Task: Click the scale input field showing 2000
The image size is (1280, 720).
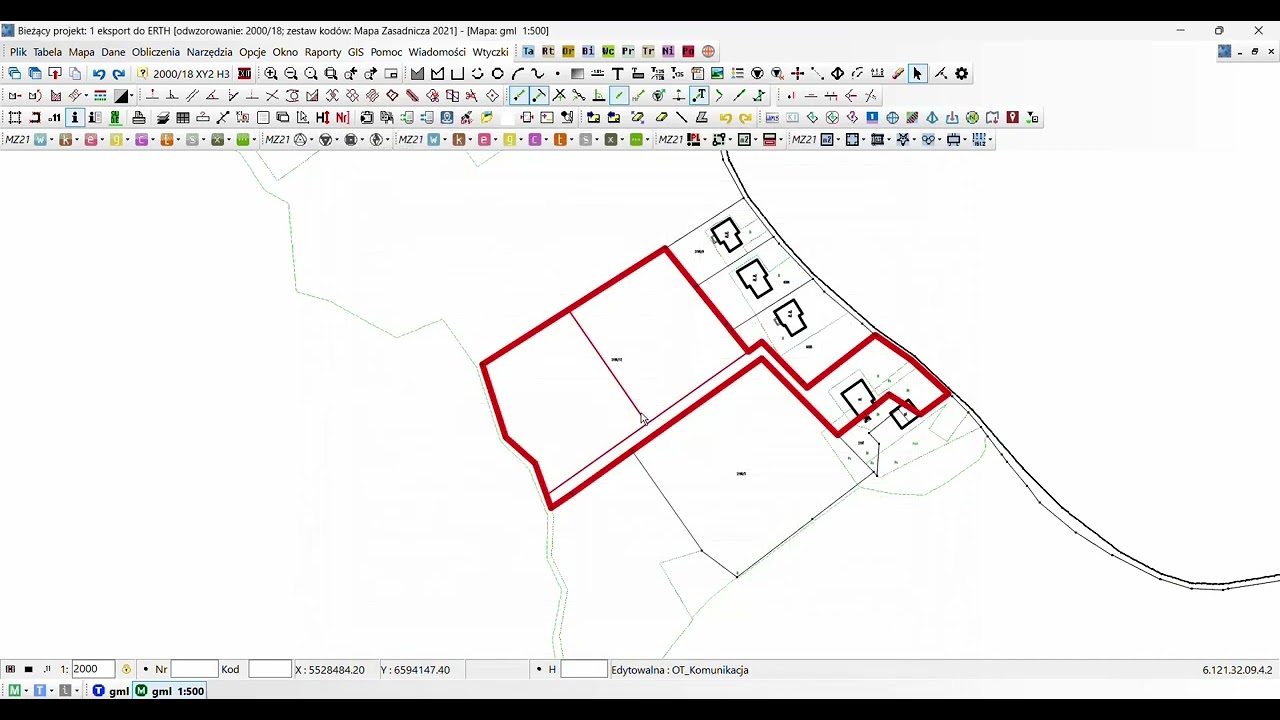Action: (x=93, y=669)
